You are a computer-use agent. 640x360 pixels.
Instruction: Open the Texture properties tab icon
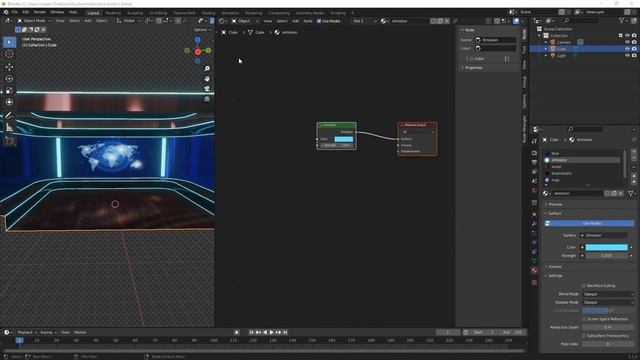coord(534,282)
